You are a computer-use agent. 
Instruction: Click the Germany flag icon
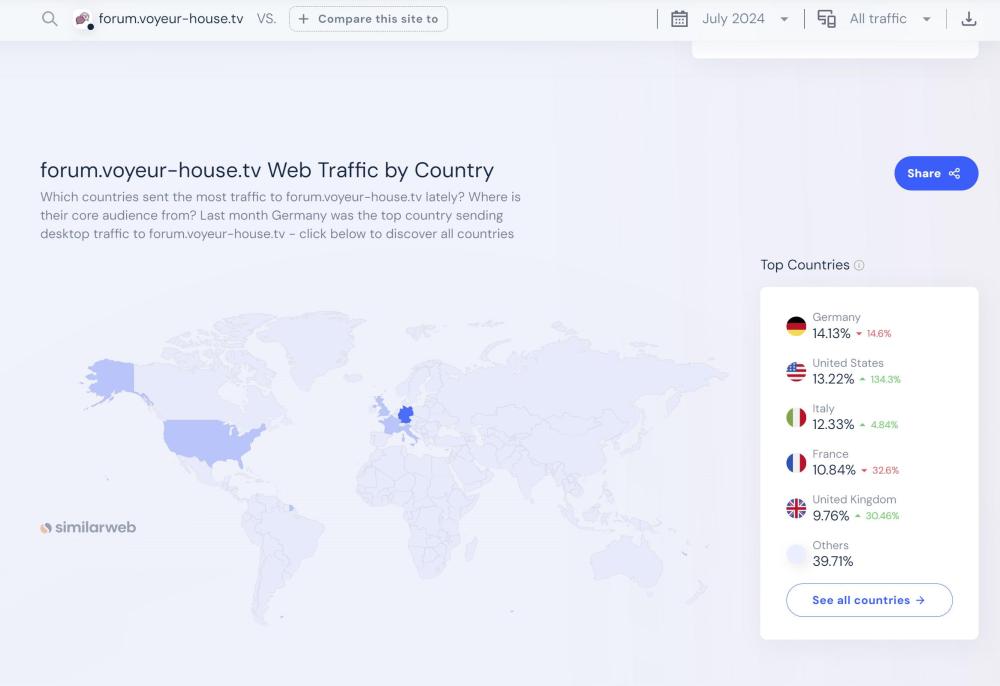(x=796, y=326)
